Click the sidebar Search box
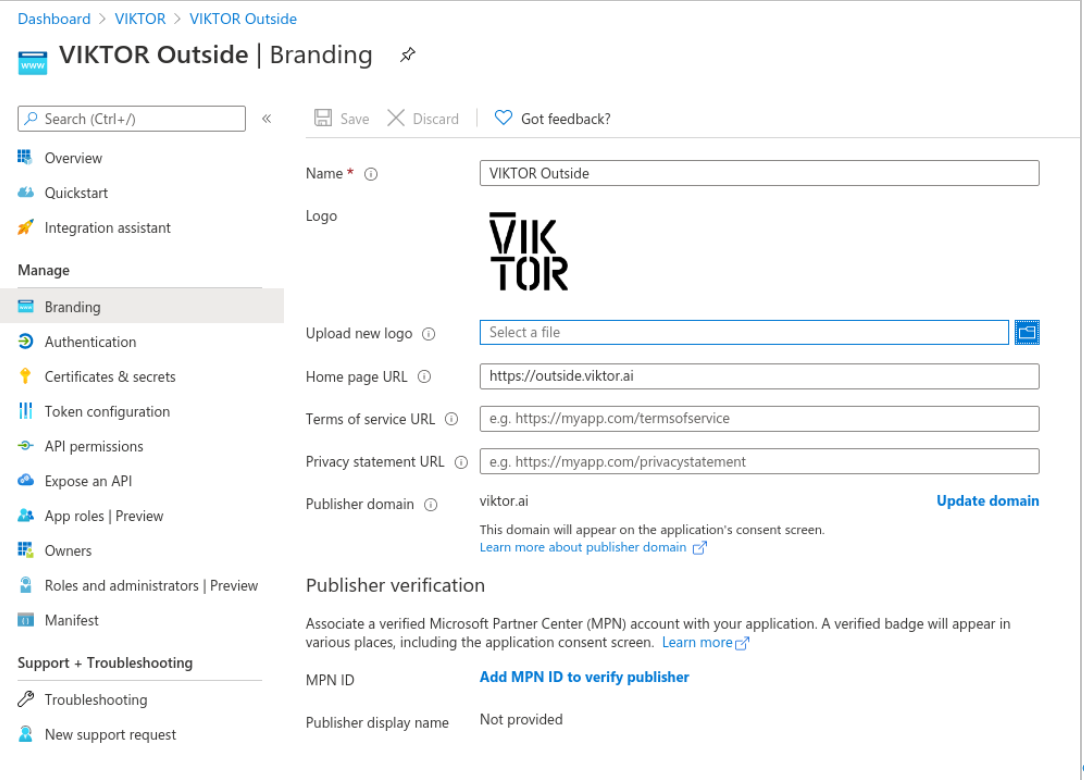Image resolution: width=1084 pixels, height=780 pixels. 132,119
